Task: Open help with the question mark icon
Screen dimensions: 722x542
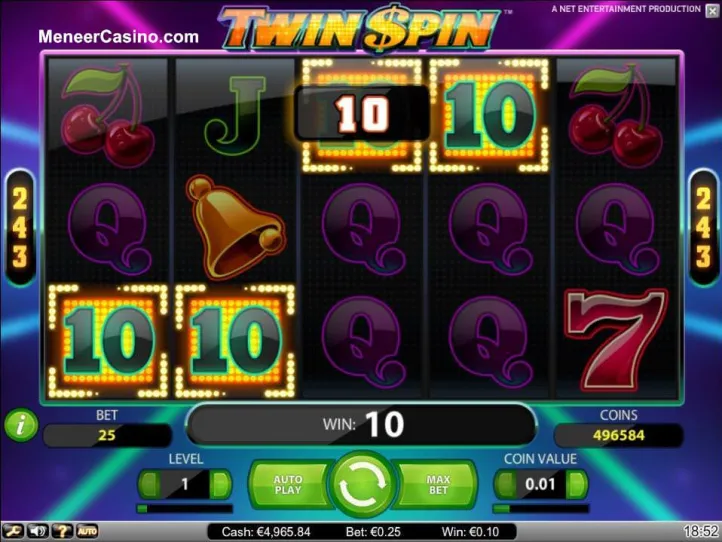Action: 62,532
